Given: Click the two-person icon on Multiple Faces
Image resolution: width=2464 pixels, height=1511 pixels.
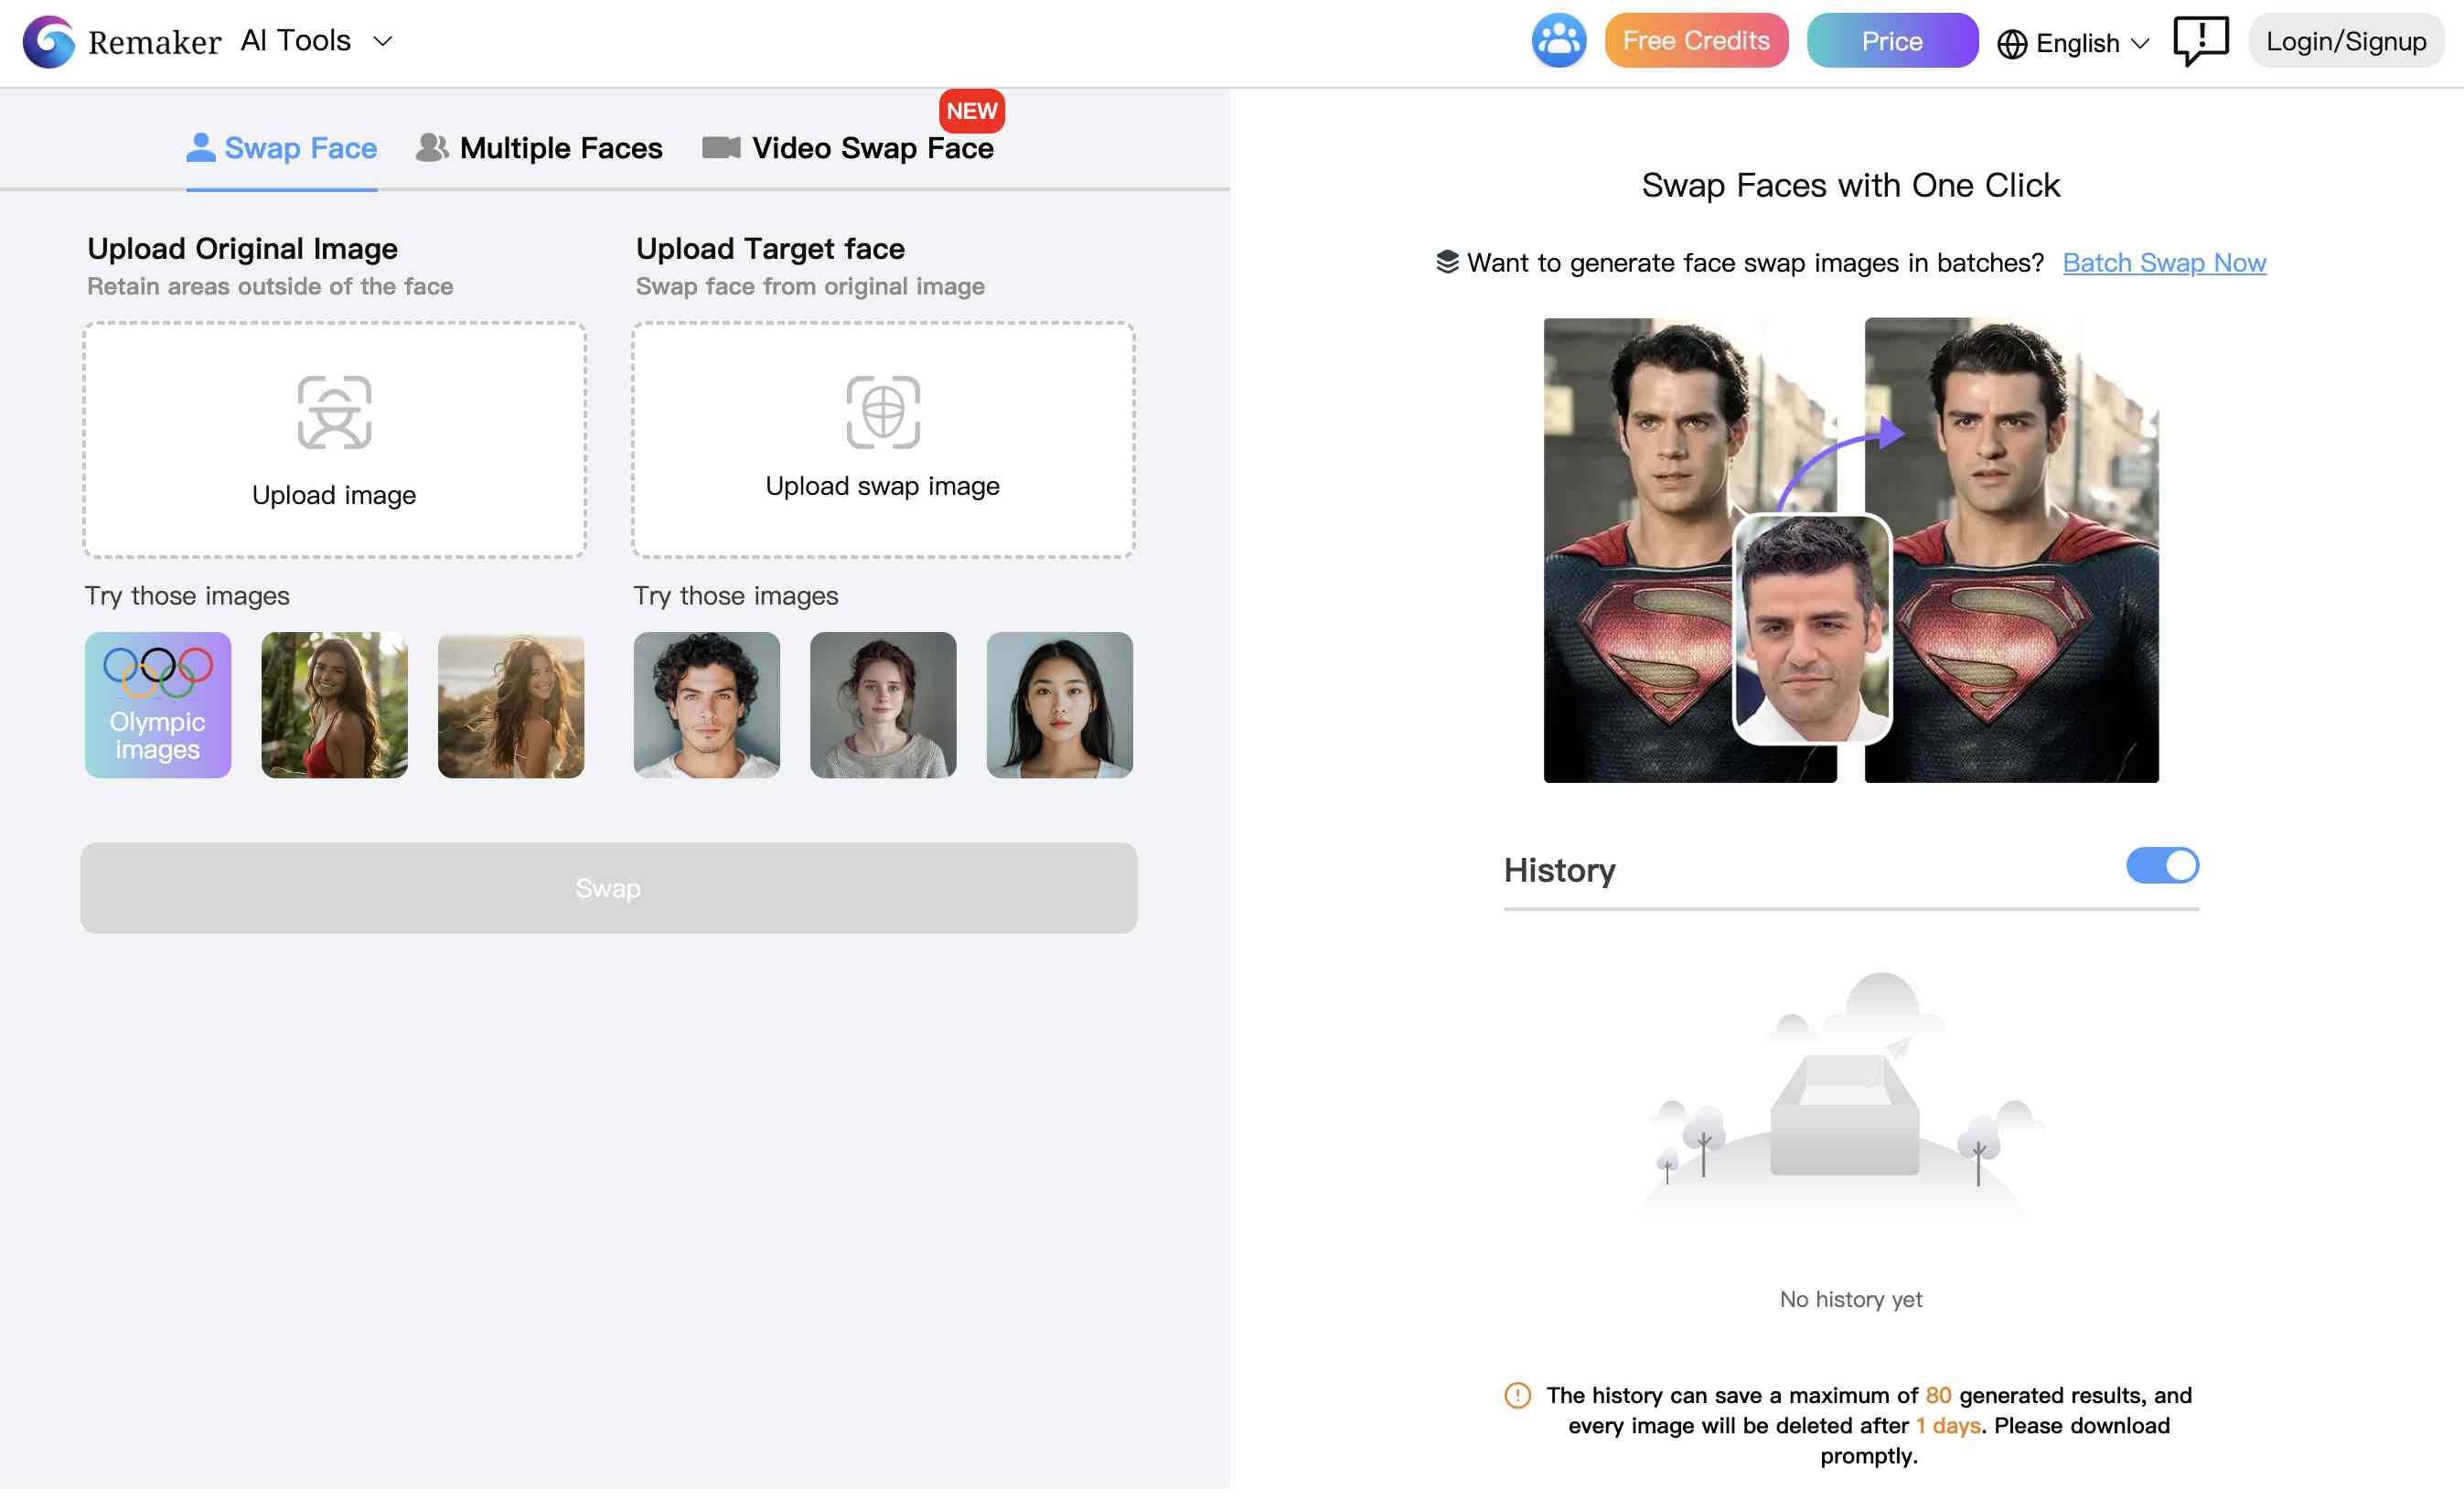Looking at the screenshot, I should (x=432, y=147).
